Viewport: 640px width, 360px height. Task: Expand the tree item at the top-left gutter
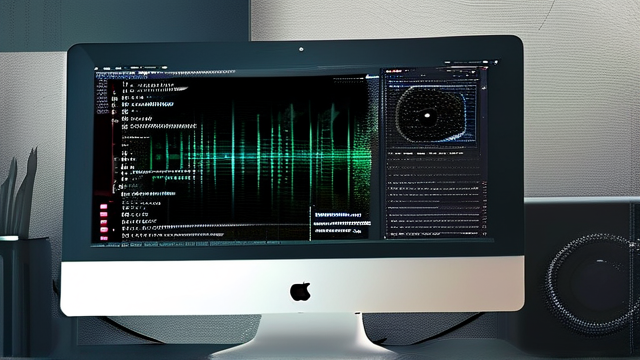pyautogui.click(x=115, y=93)
